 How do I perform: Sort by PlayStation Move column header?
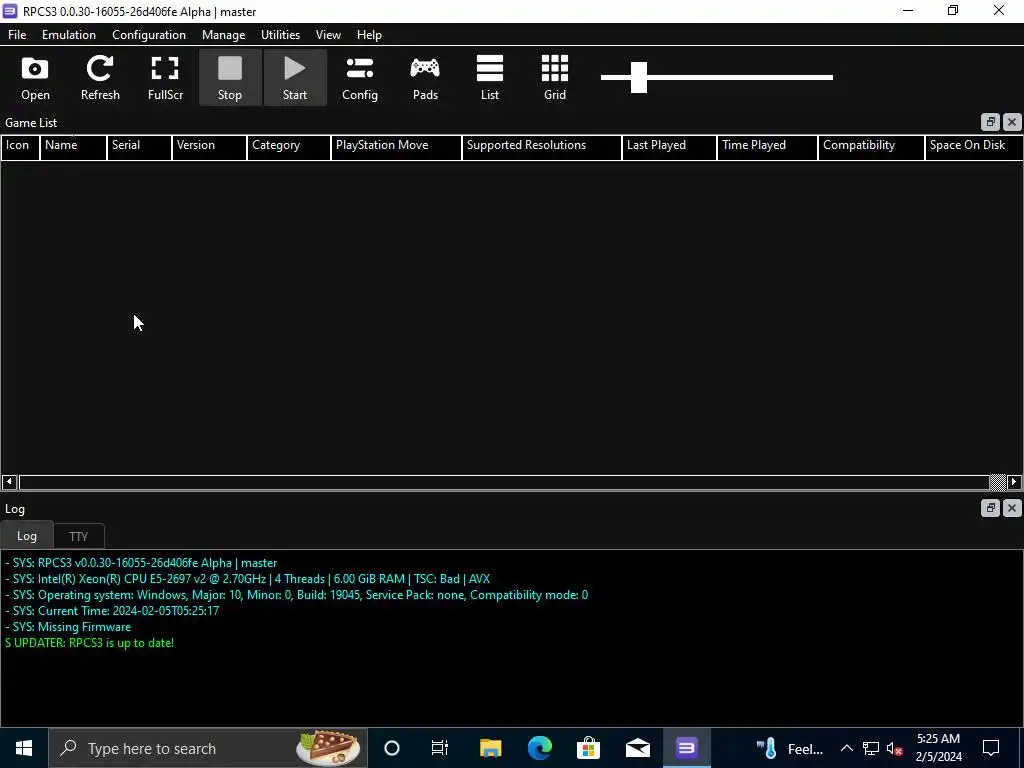[396, 147]
